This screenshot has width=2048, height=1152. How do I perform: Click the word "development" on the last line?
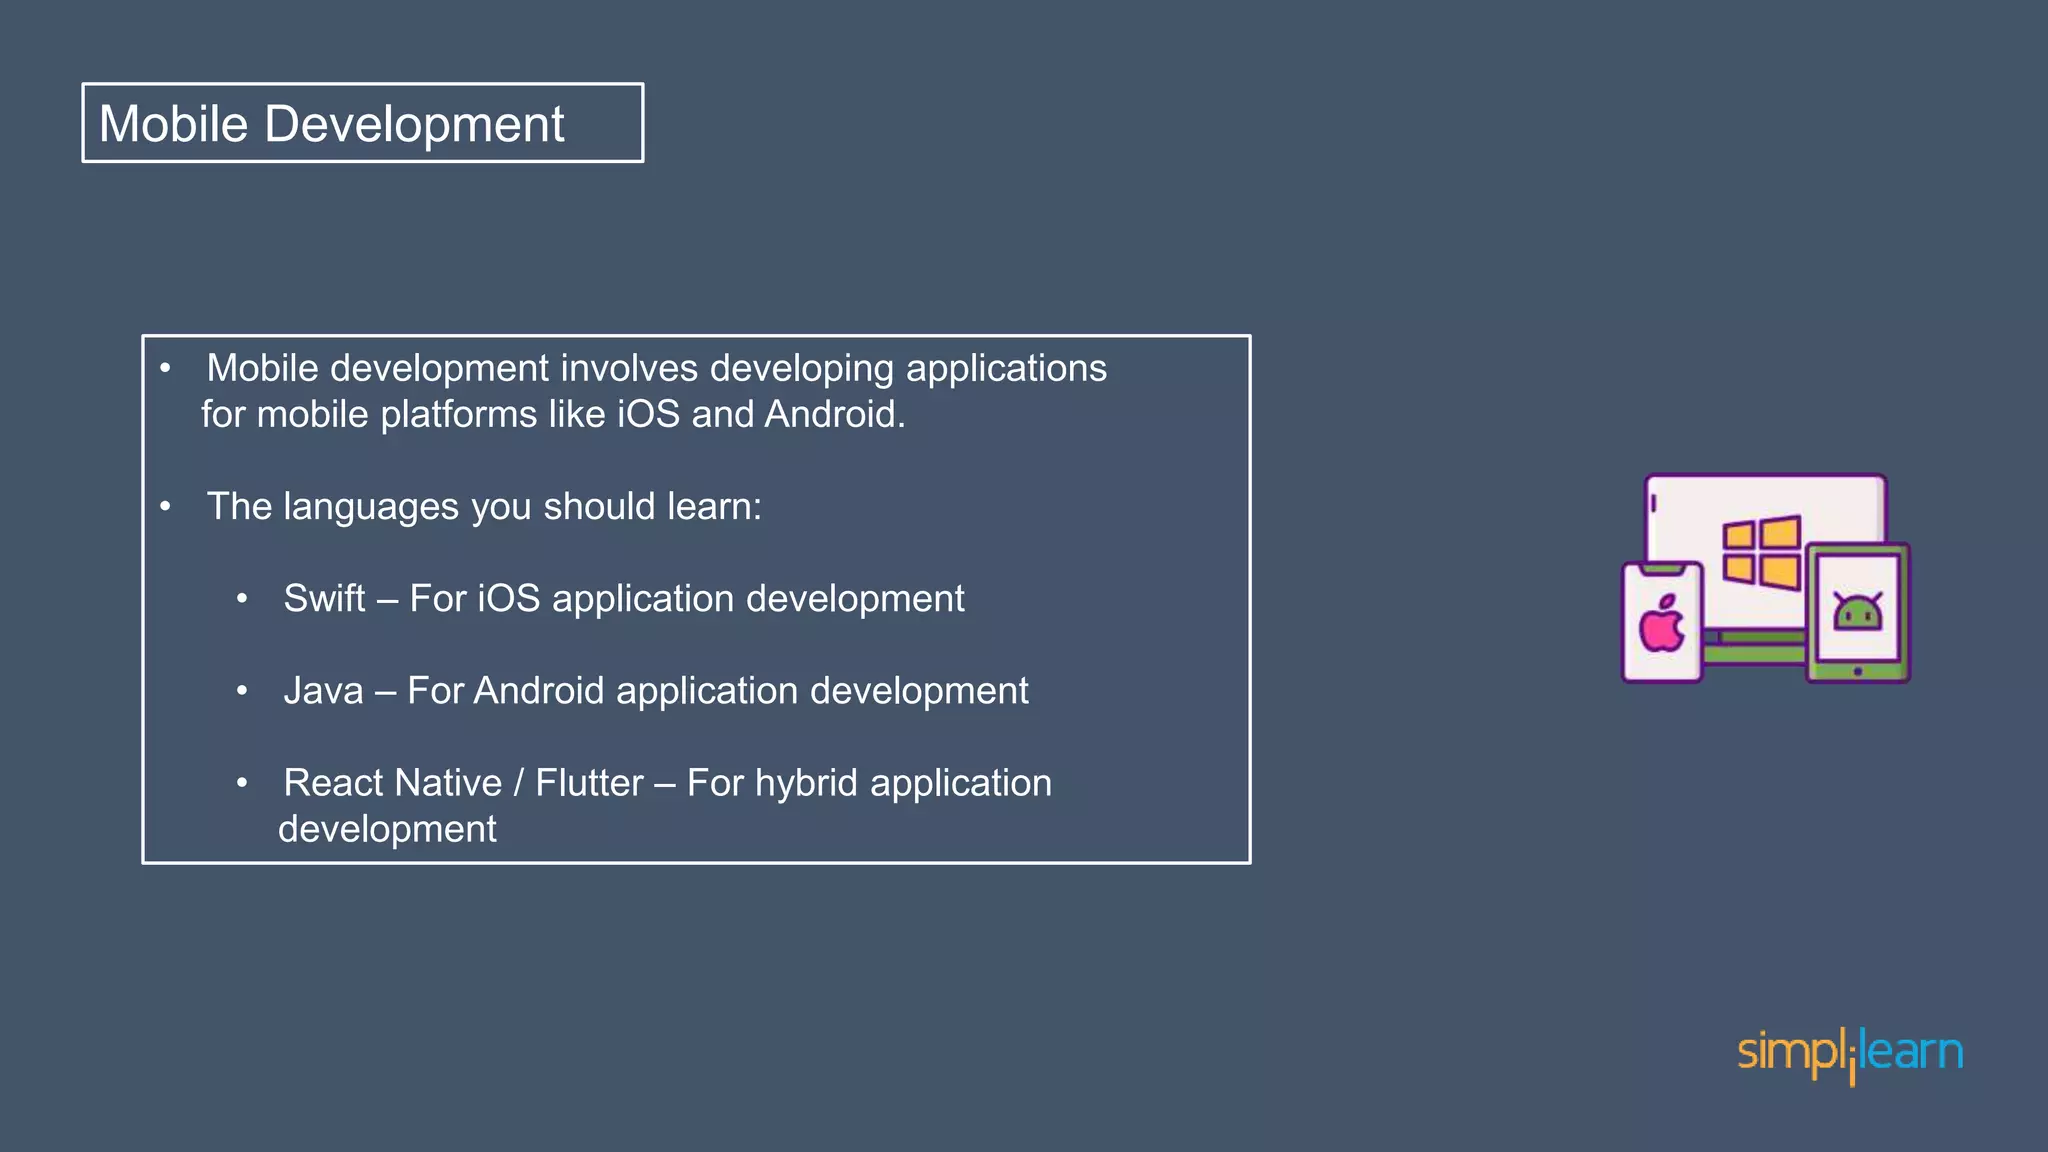click(x=387, y=829)
